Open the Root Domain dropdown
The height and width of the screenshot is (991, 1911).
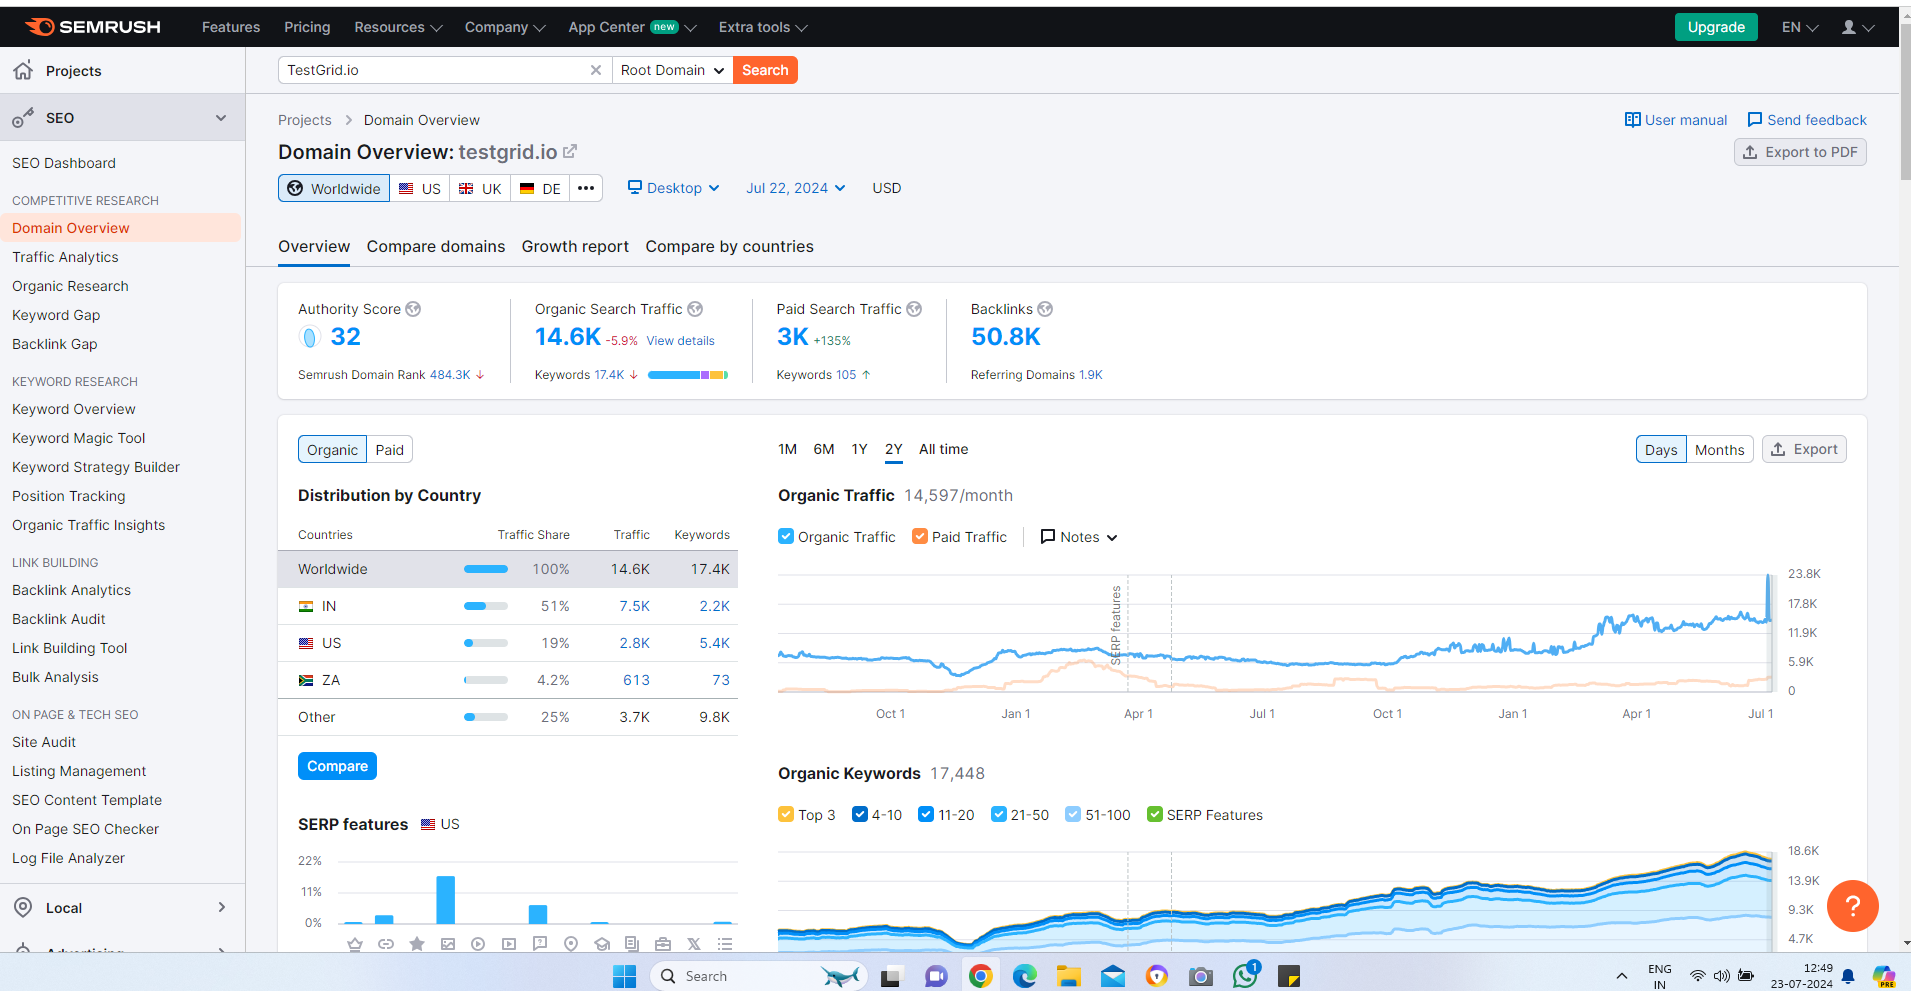click(672, 70)
